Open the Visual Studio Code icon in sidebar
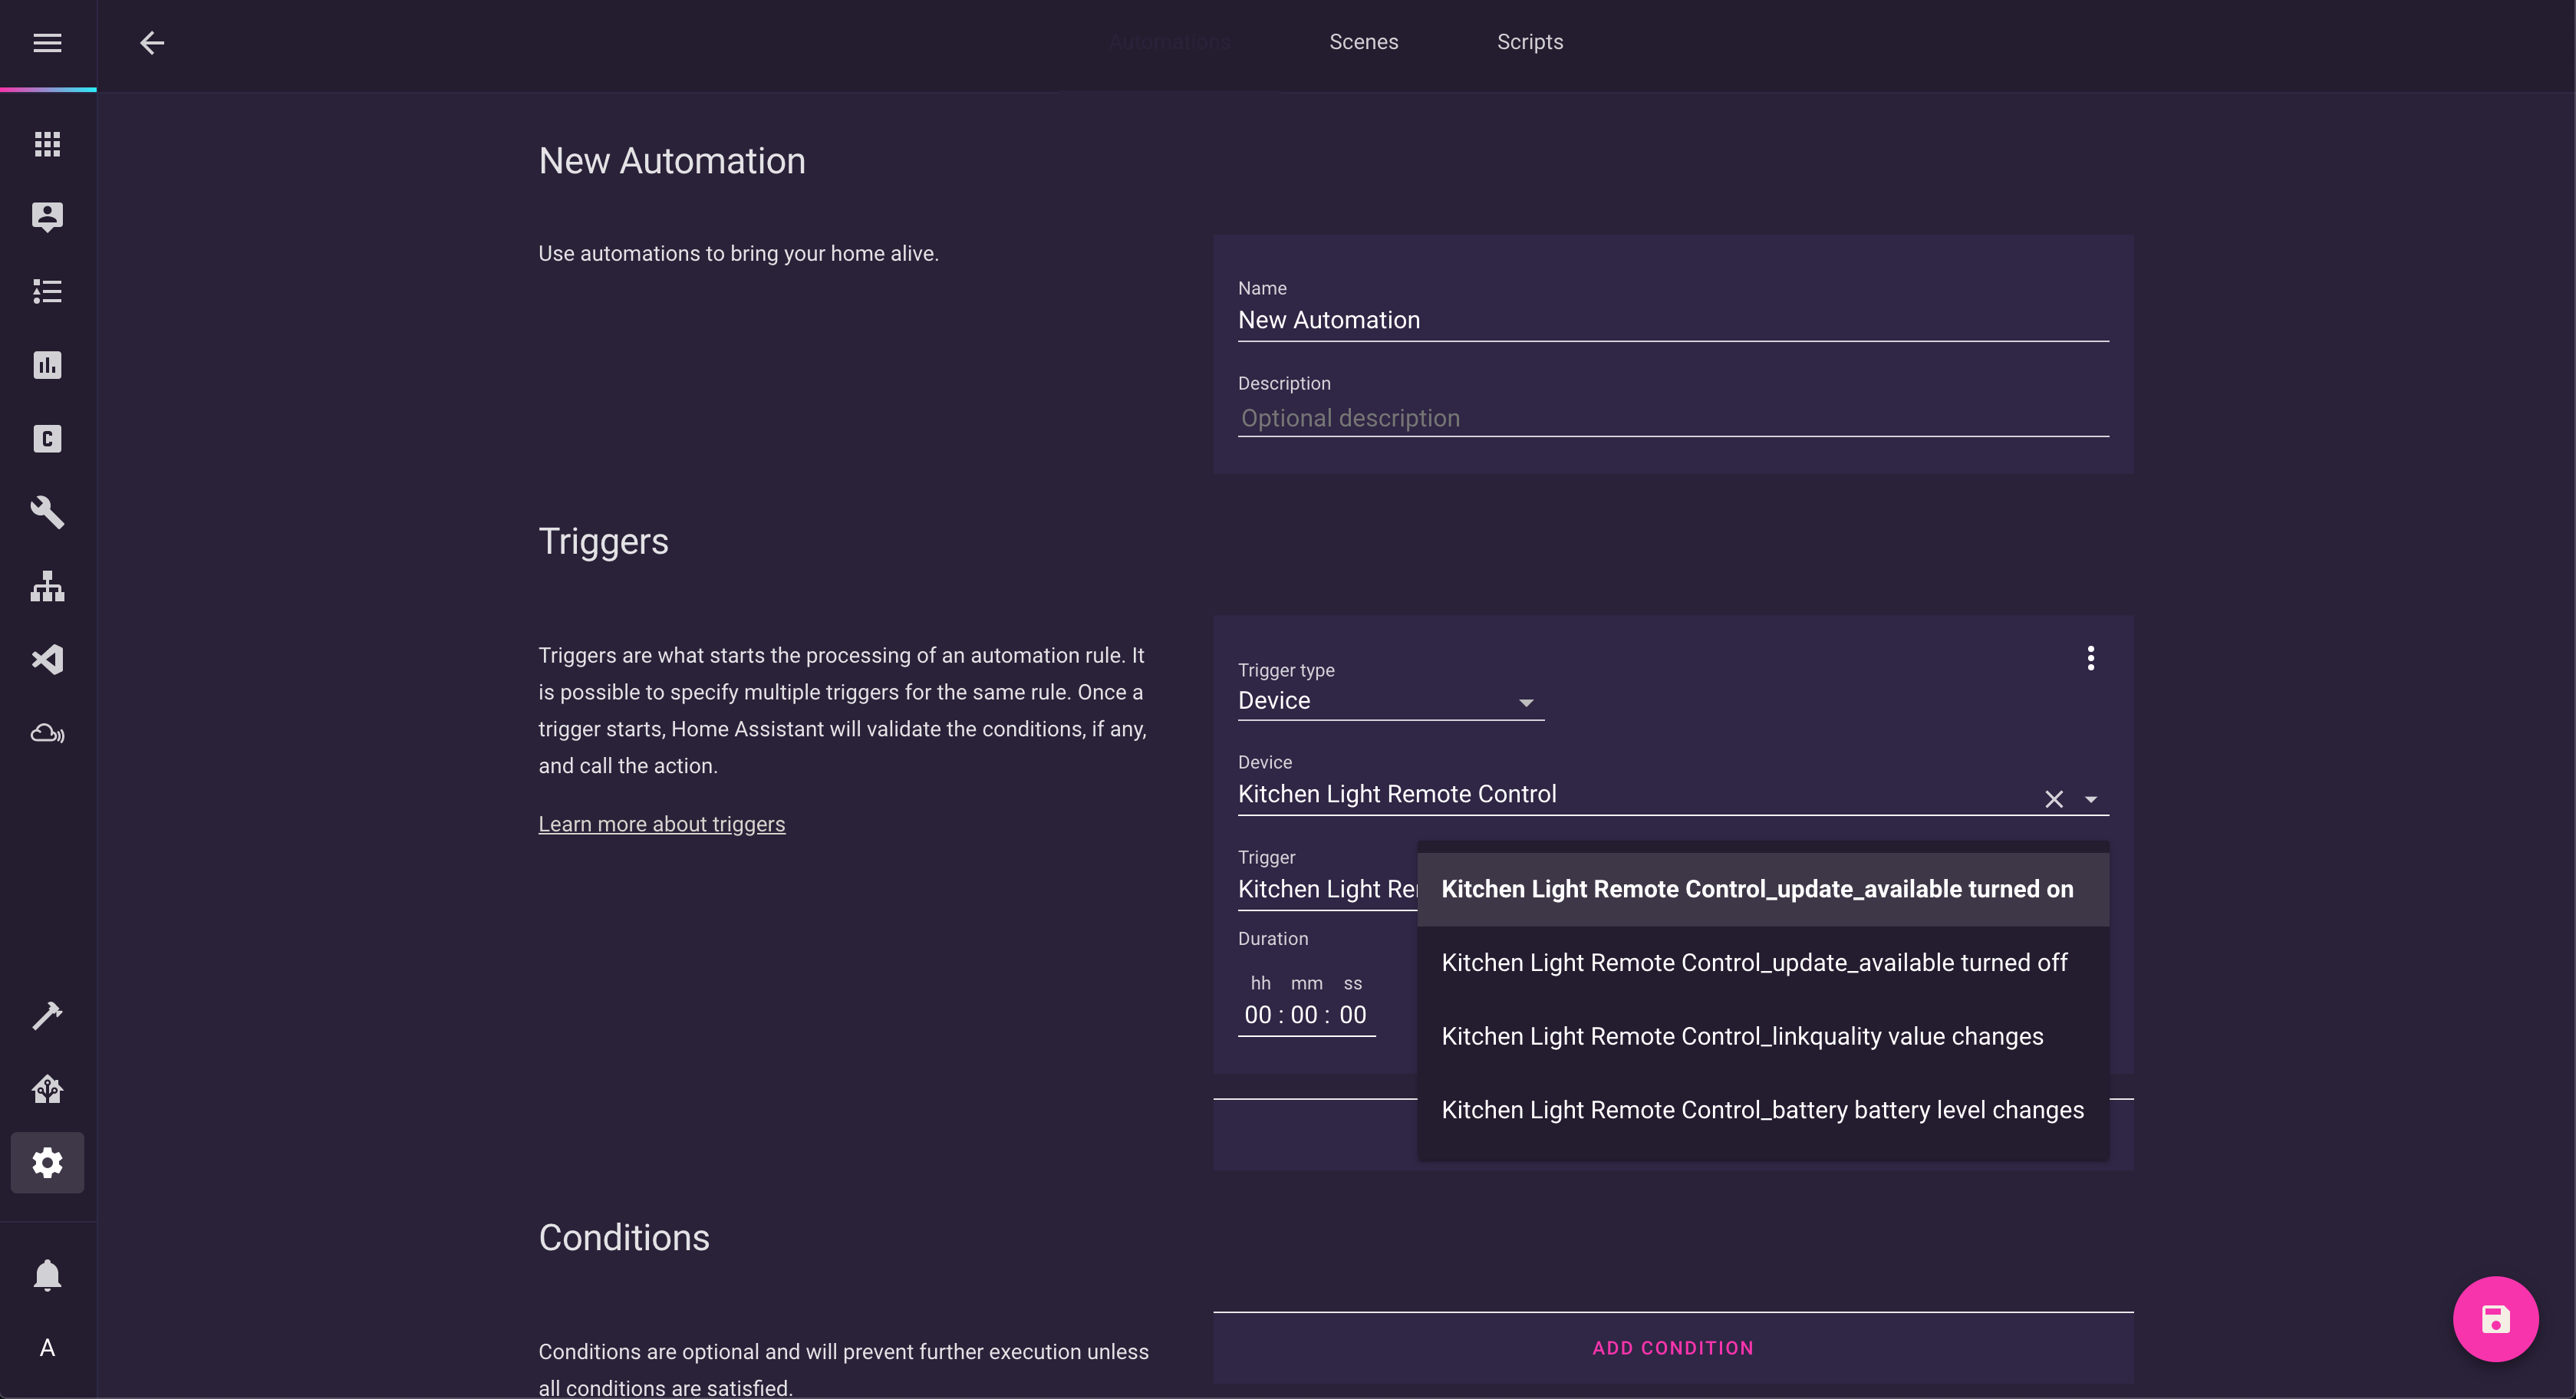The image size is (2576, 1399). pos(47,659)
